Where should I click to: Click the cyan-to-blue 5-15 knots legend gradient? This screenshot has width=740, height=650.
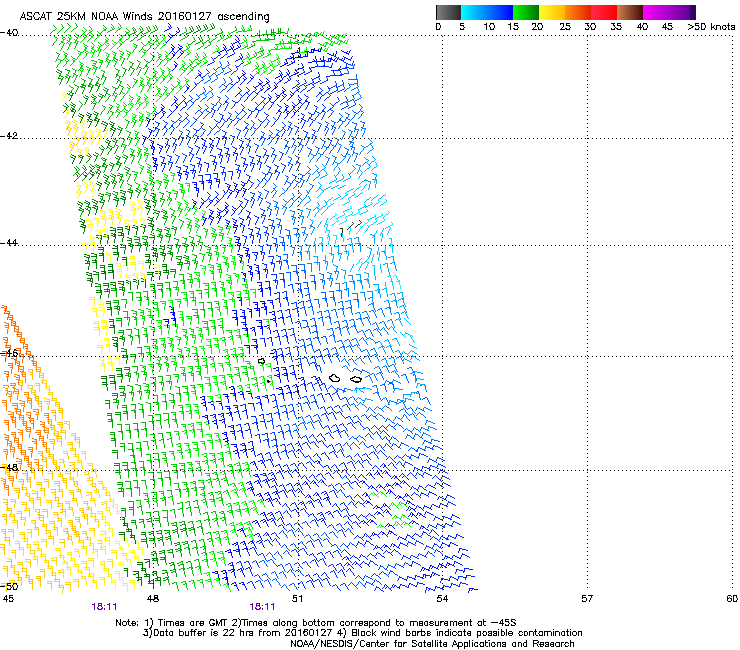coord(486,12)
